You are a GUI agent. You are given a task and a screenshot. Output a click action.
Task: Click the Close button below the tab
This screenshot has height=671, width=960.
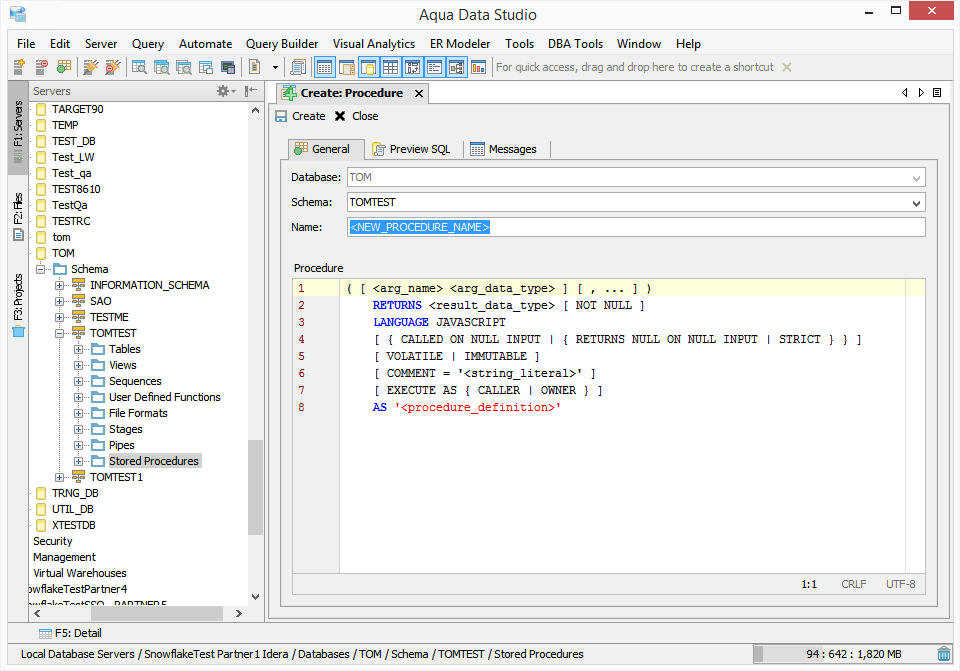pyautogui.click(x=356, y=116)
